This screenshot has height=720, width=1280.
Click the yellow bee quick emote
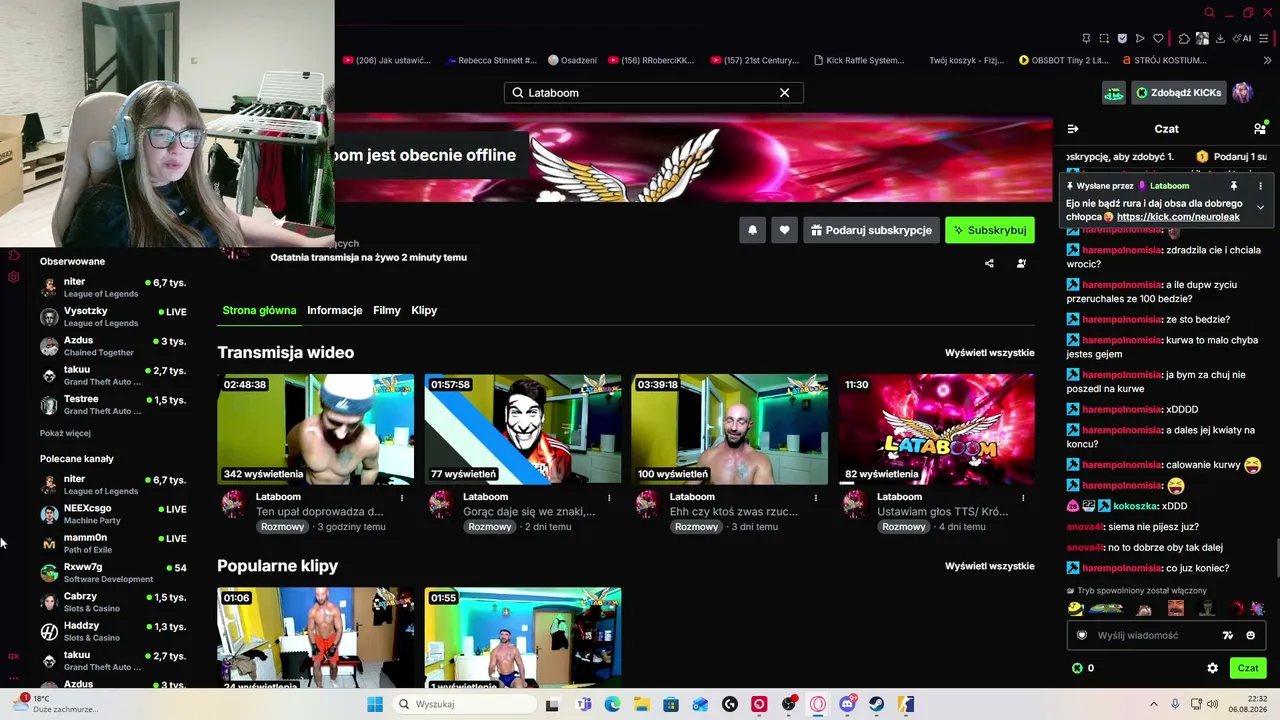click(1076, 608)
